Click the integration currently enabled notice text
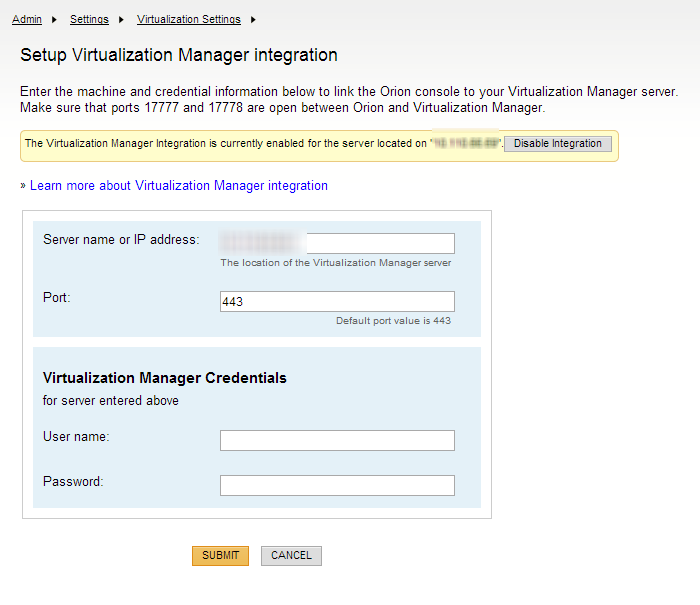Image resolution: width=700 pixels, height=605 pixels. 263,143
